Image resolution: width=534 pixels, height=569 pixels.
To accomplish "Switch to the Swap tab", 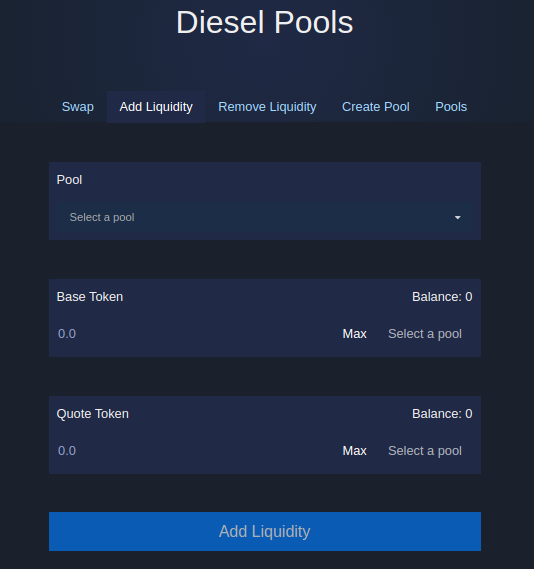I will click(78, 107).
